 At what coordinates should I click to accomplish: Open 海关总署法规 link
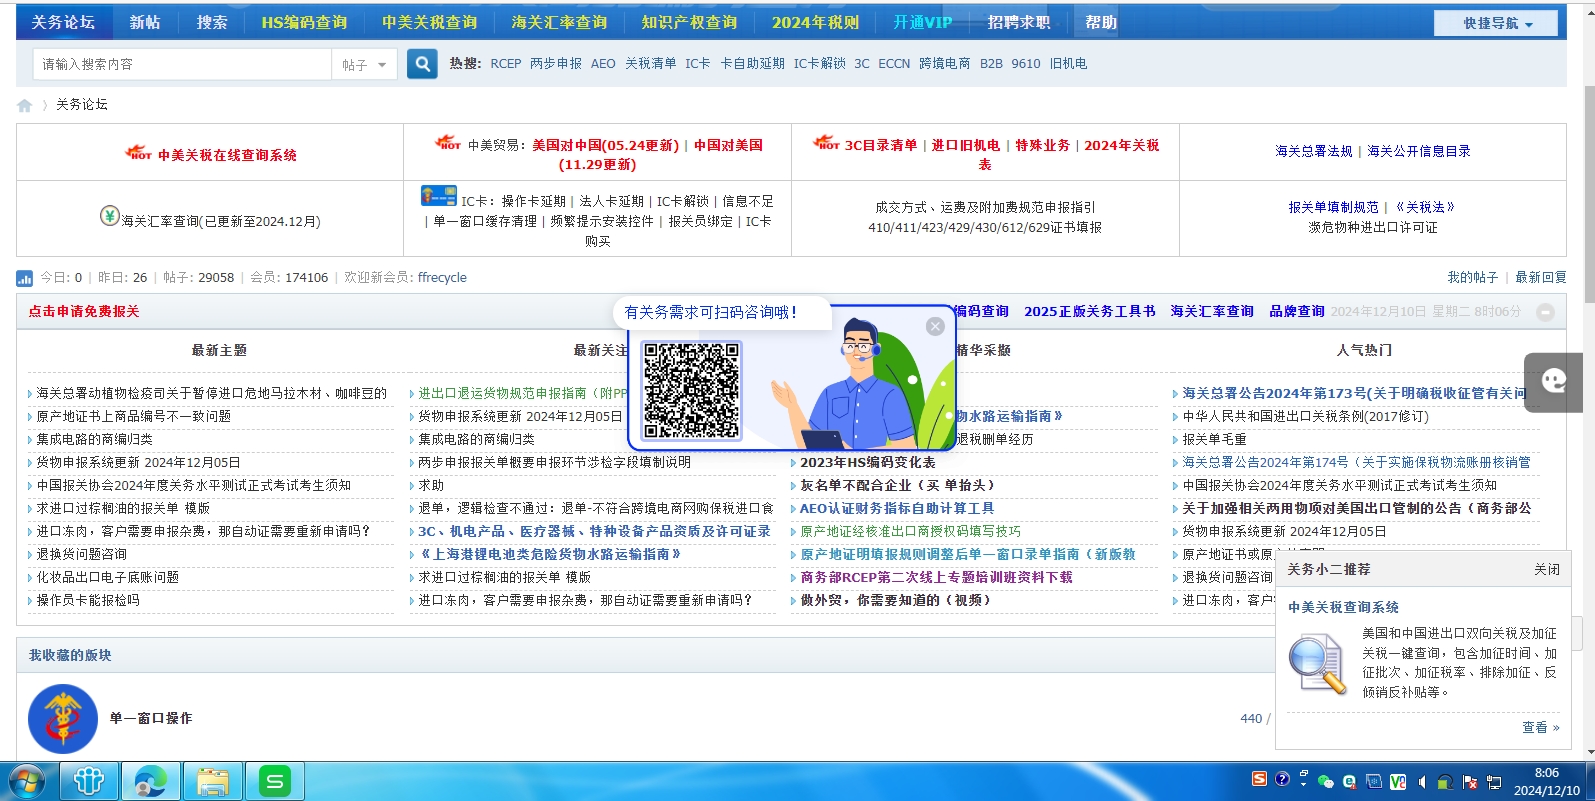tap(1314, 151)
